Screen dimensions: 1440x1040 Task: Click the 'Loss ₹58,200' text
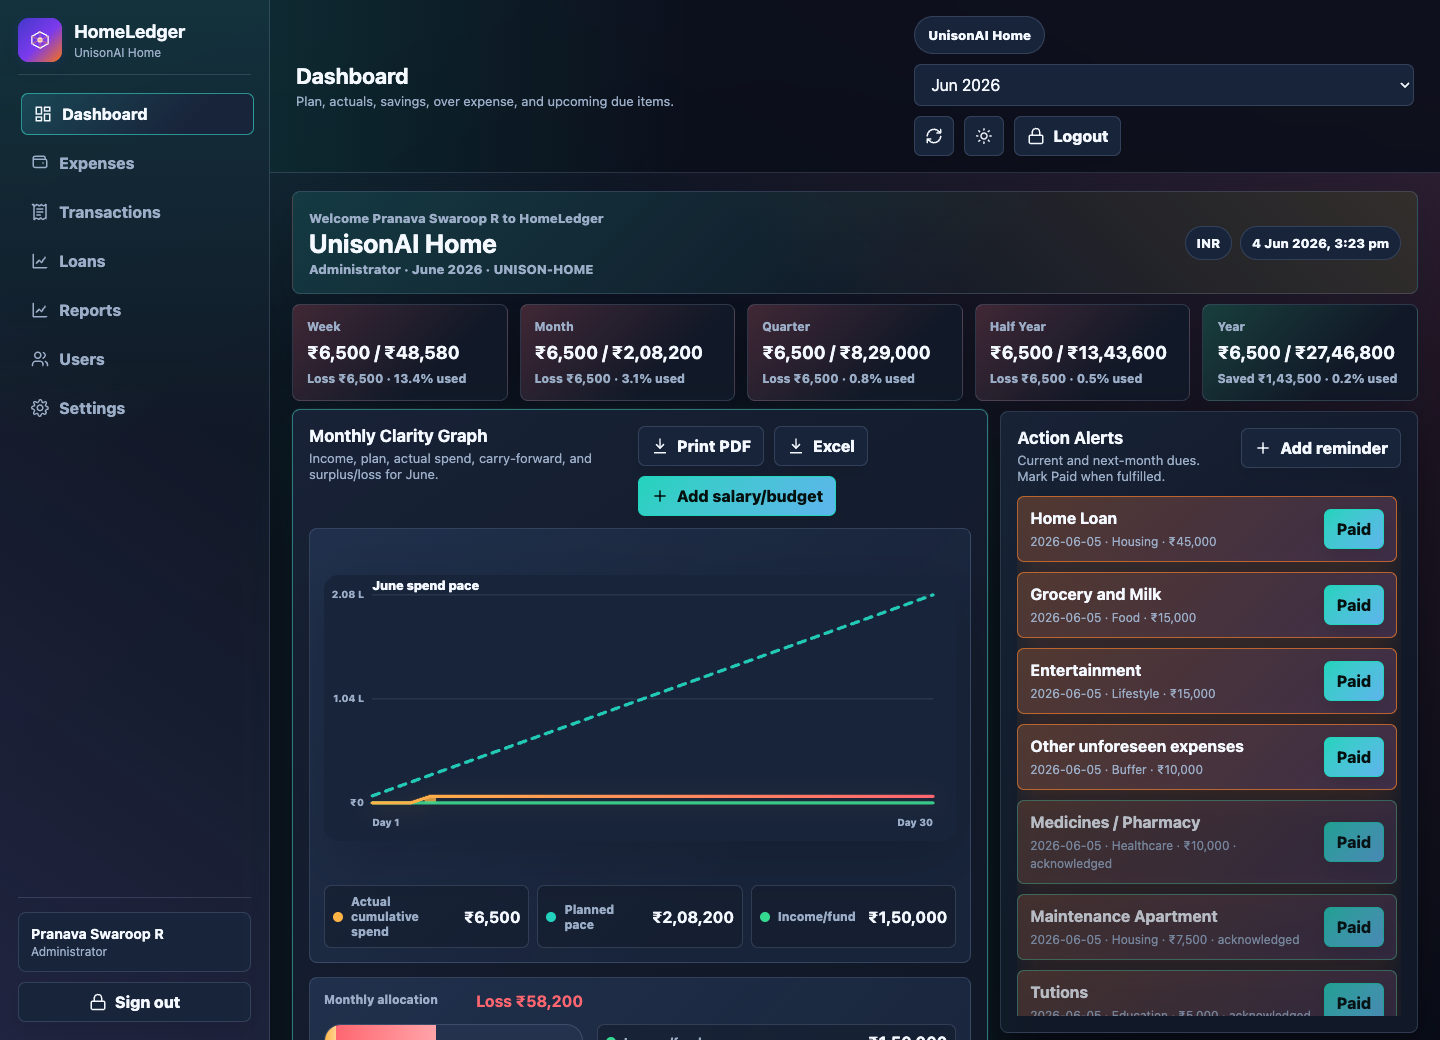[529, 1001]
